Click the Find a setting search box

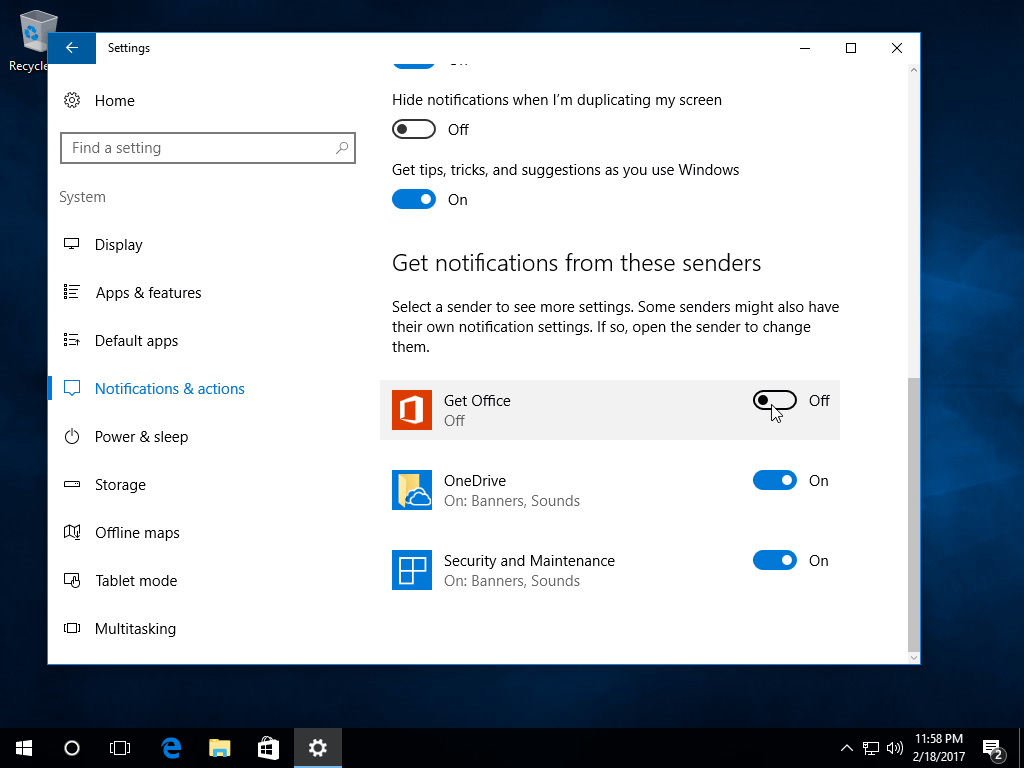point(200,148)
